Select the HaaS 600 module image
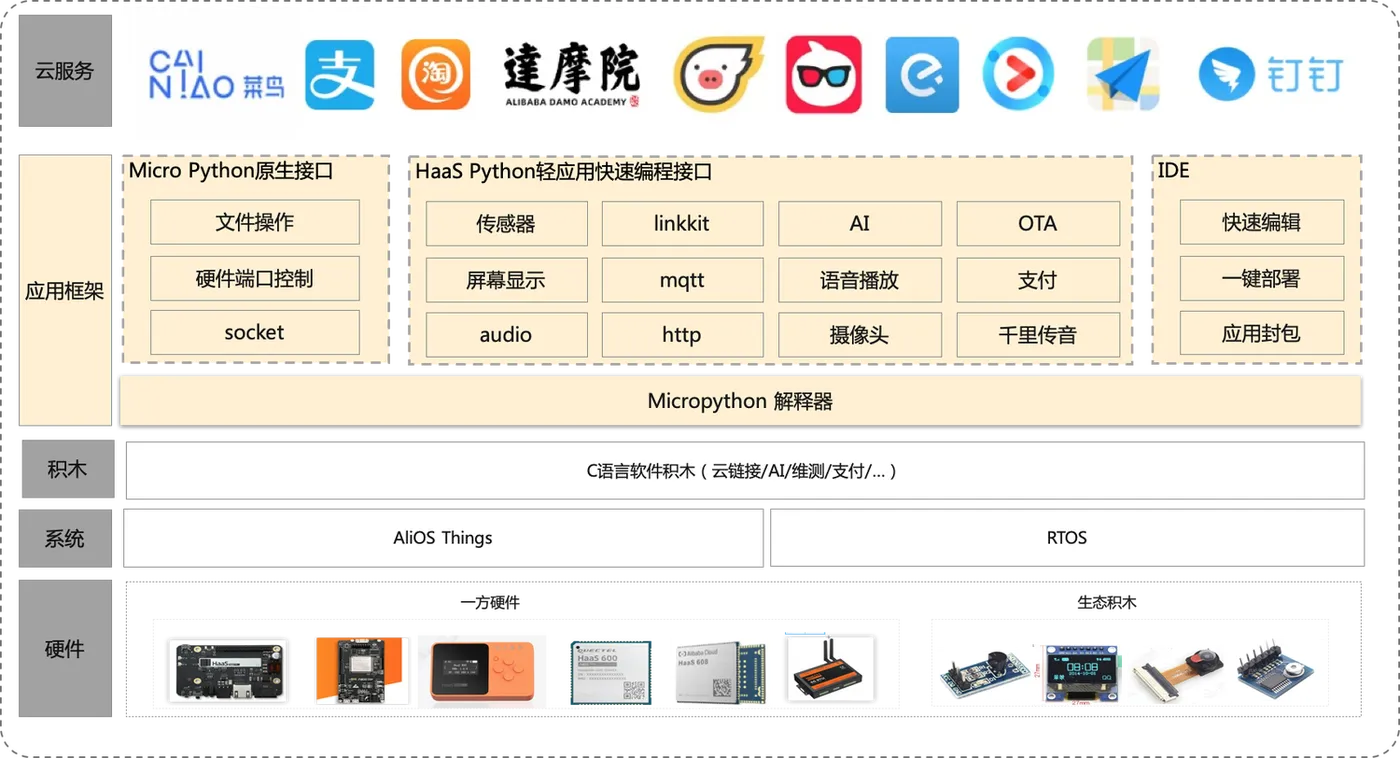 coord(611,671)
